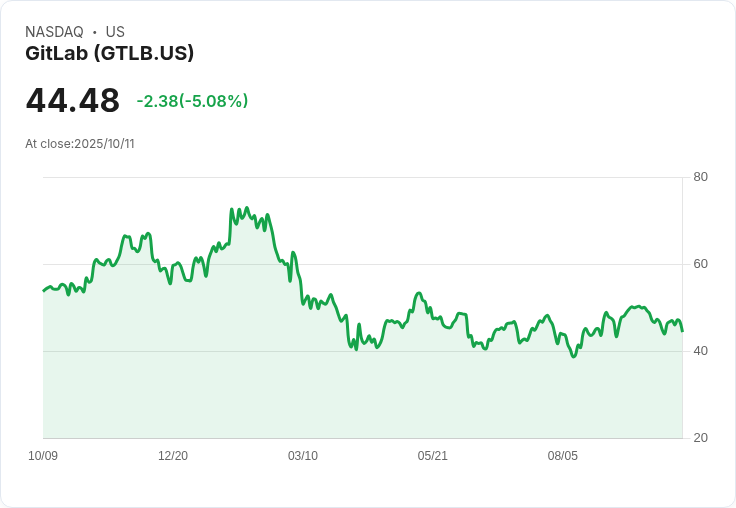This screenshot has width=736, height=508.
Task: Click the rightmost end point of the price line
Action: 682,331
